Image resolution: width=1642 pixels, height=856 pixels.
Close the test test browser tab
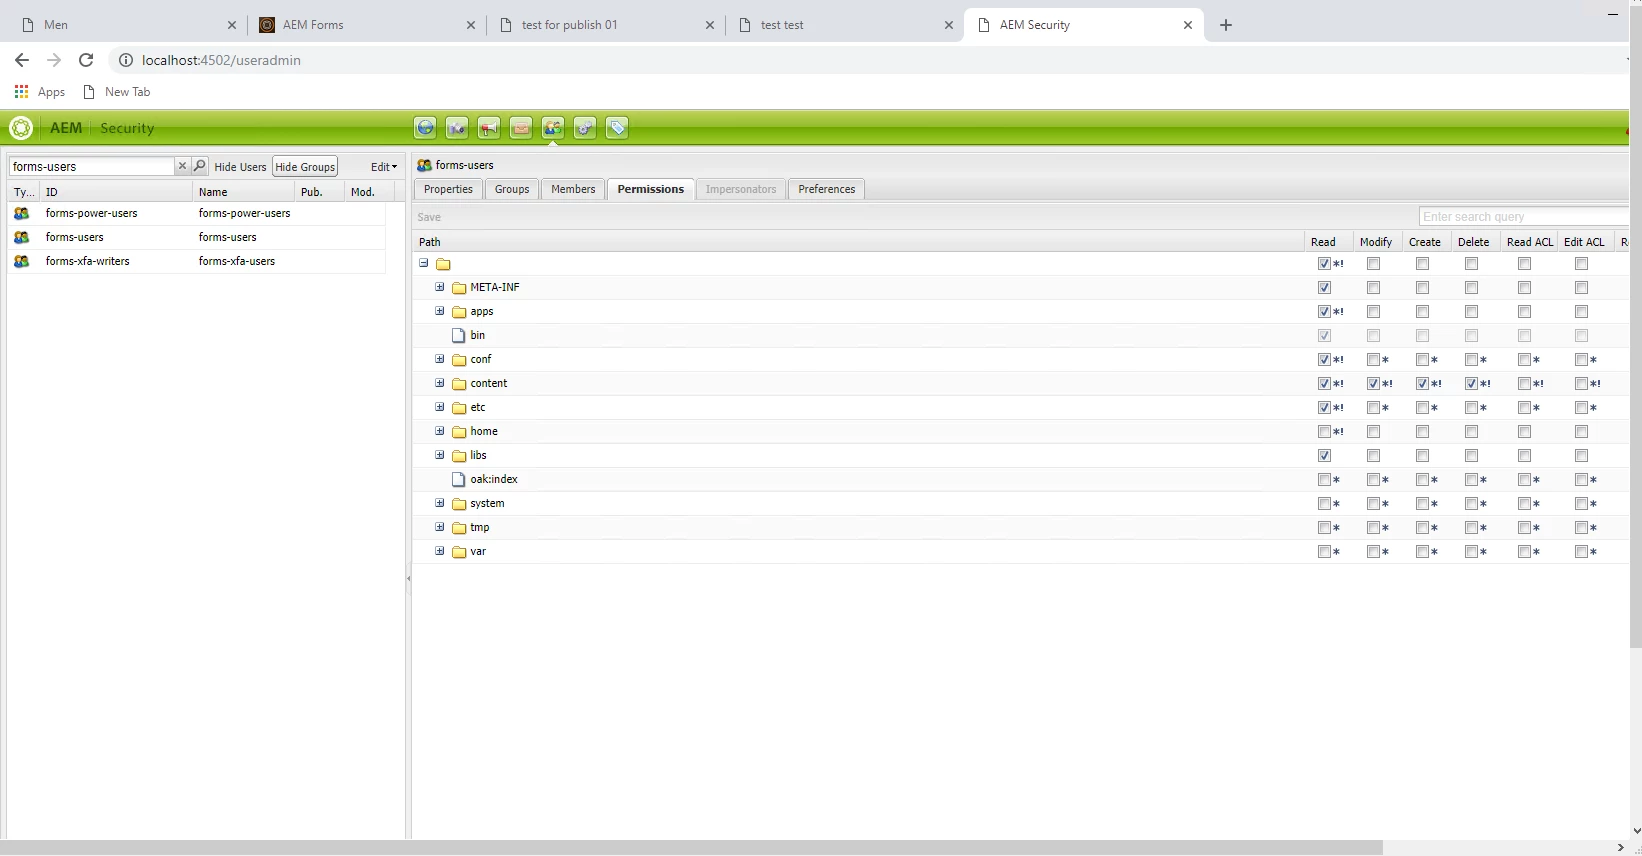(949, 25)
